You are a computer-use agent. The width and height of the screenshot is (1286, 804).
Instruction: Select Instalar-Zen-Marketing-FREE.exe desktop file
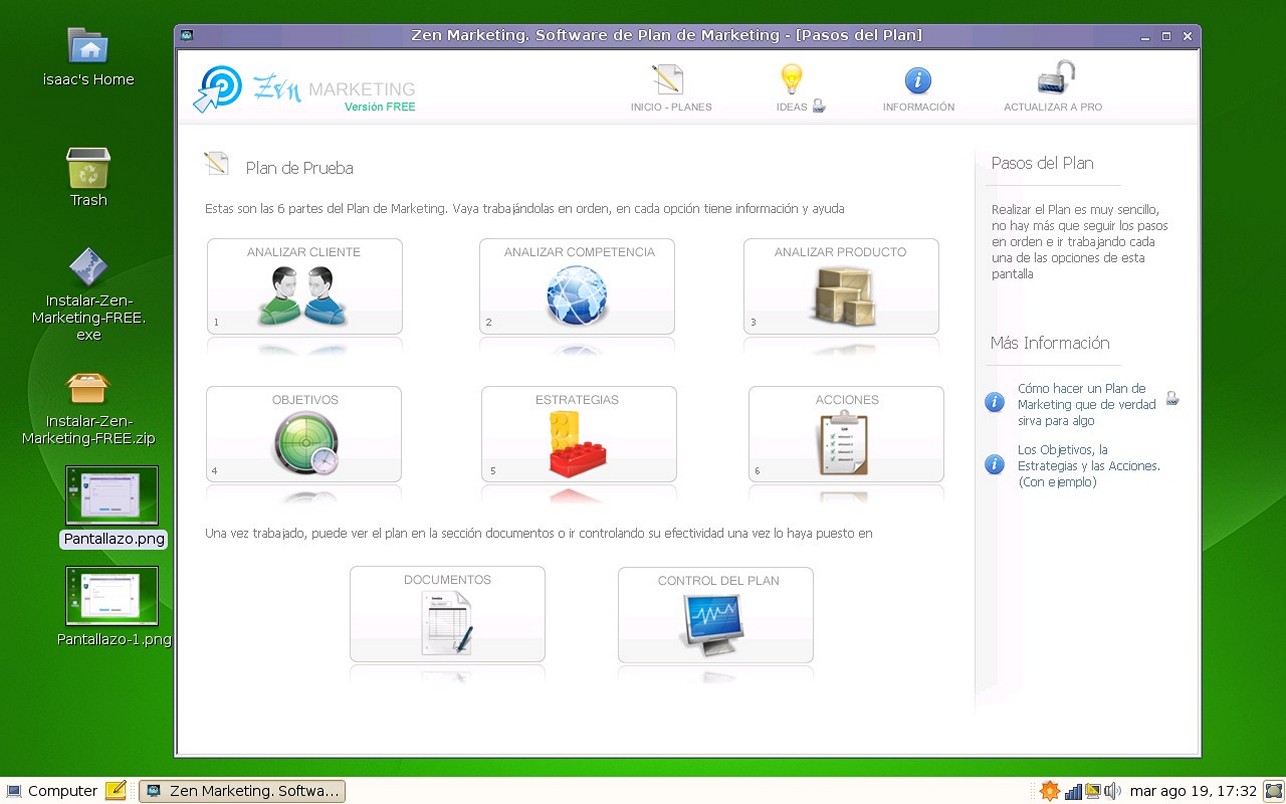pos(88,295)
